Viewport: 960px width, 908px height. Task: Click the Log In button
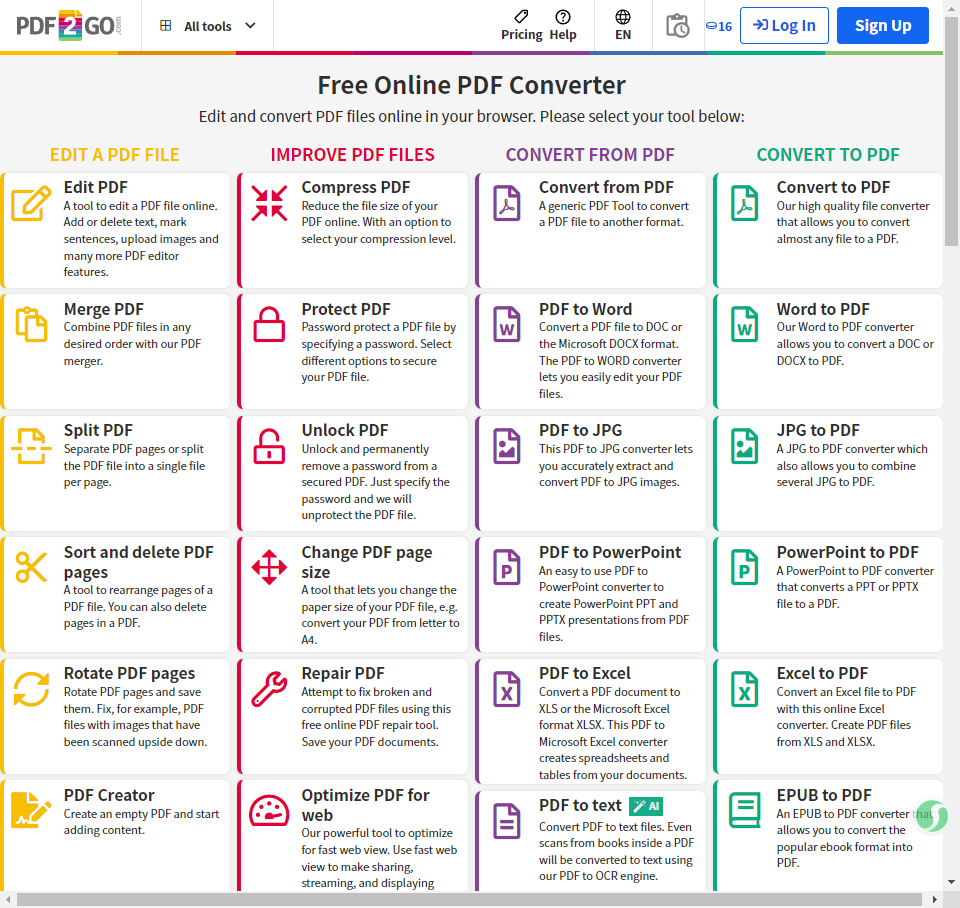click(x=784, y=26)
